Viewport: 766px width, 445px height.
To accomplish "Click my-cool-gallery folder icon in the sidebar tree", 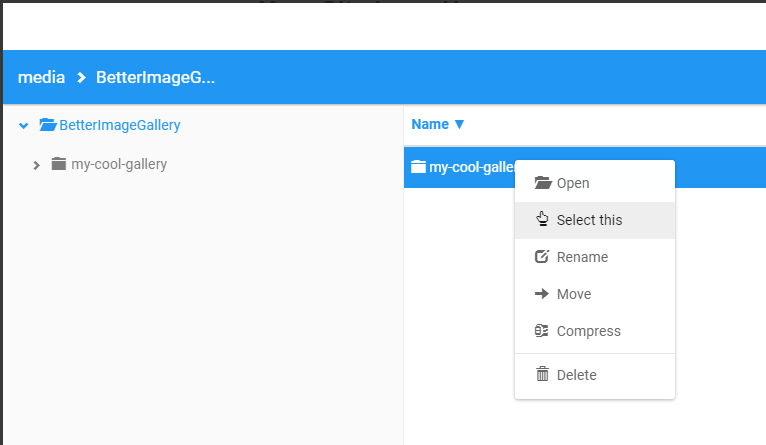I will [x=59, y=164].
